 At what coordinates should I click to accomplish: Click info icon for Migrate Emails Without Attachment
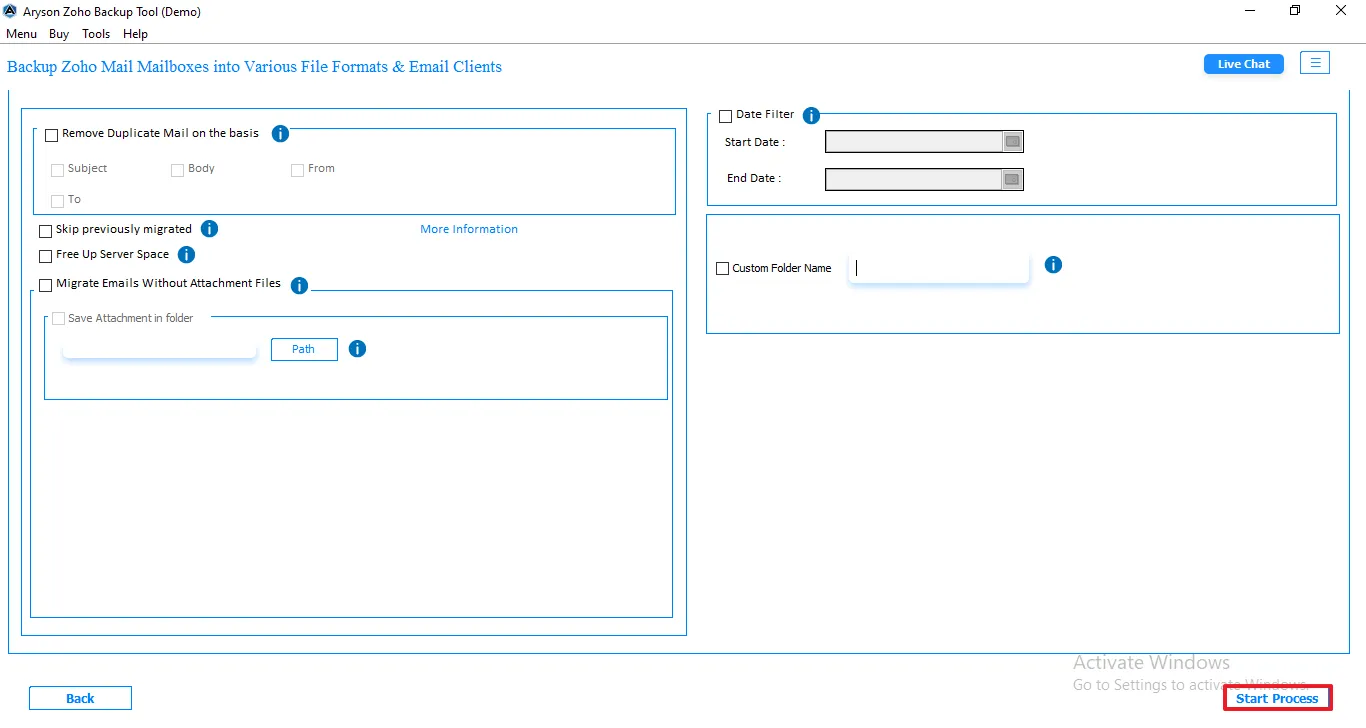[x=299, y=286]
